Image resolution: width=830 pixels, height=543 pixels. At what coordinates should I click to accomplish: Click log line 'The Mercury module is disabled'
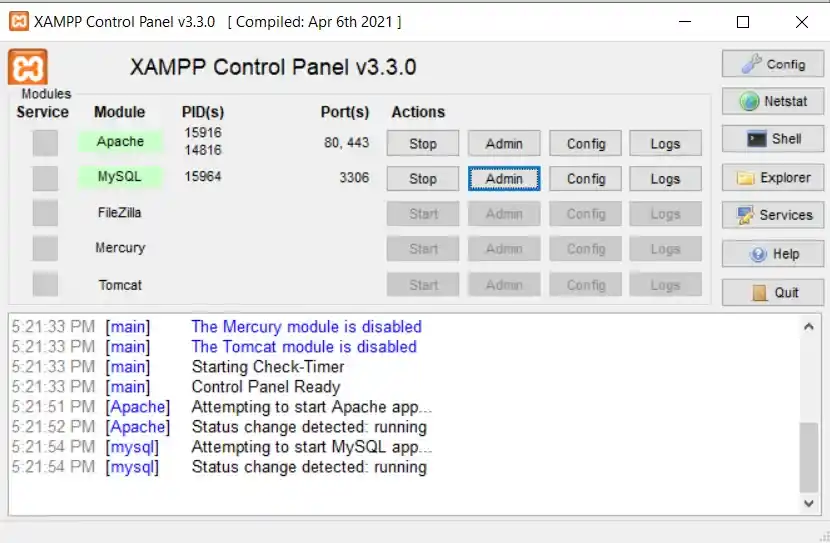[306, 327]
